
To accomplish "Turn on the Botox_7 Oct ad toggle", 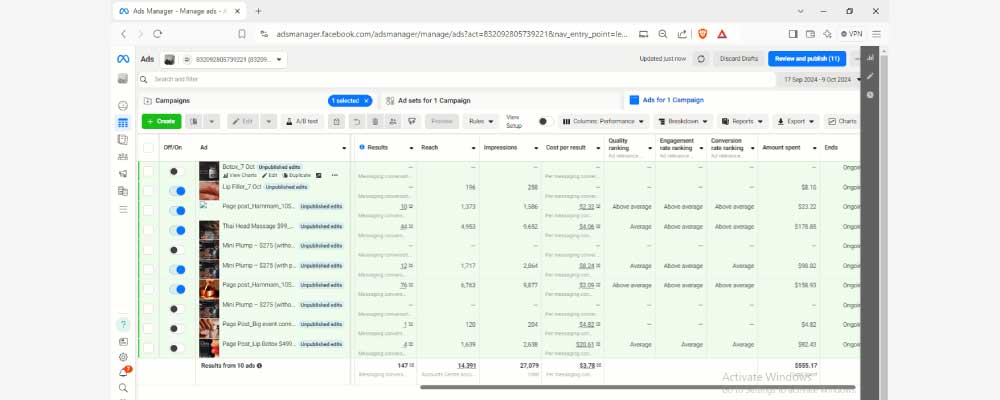I will 176,171.
